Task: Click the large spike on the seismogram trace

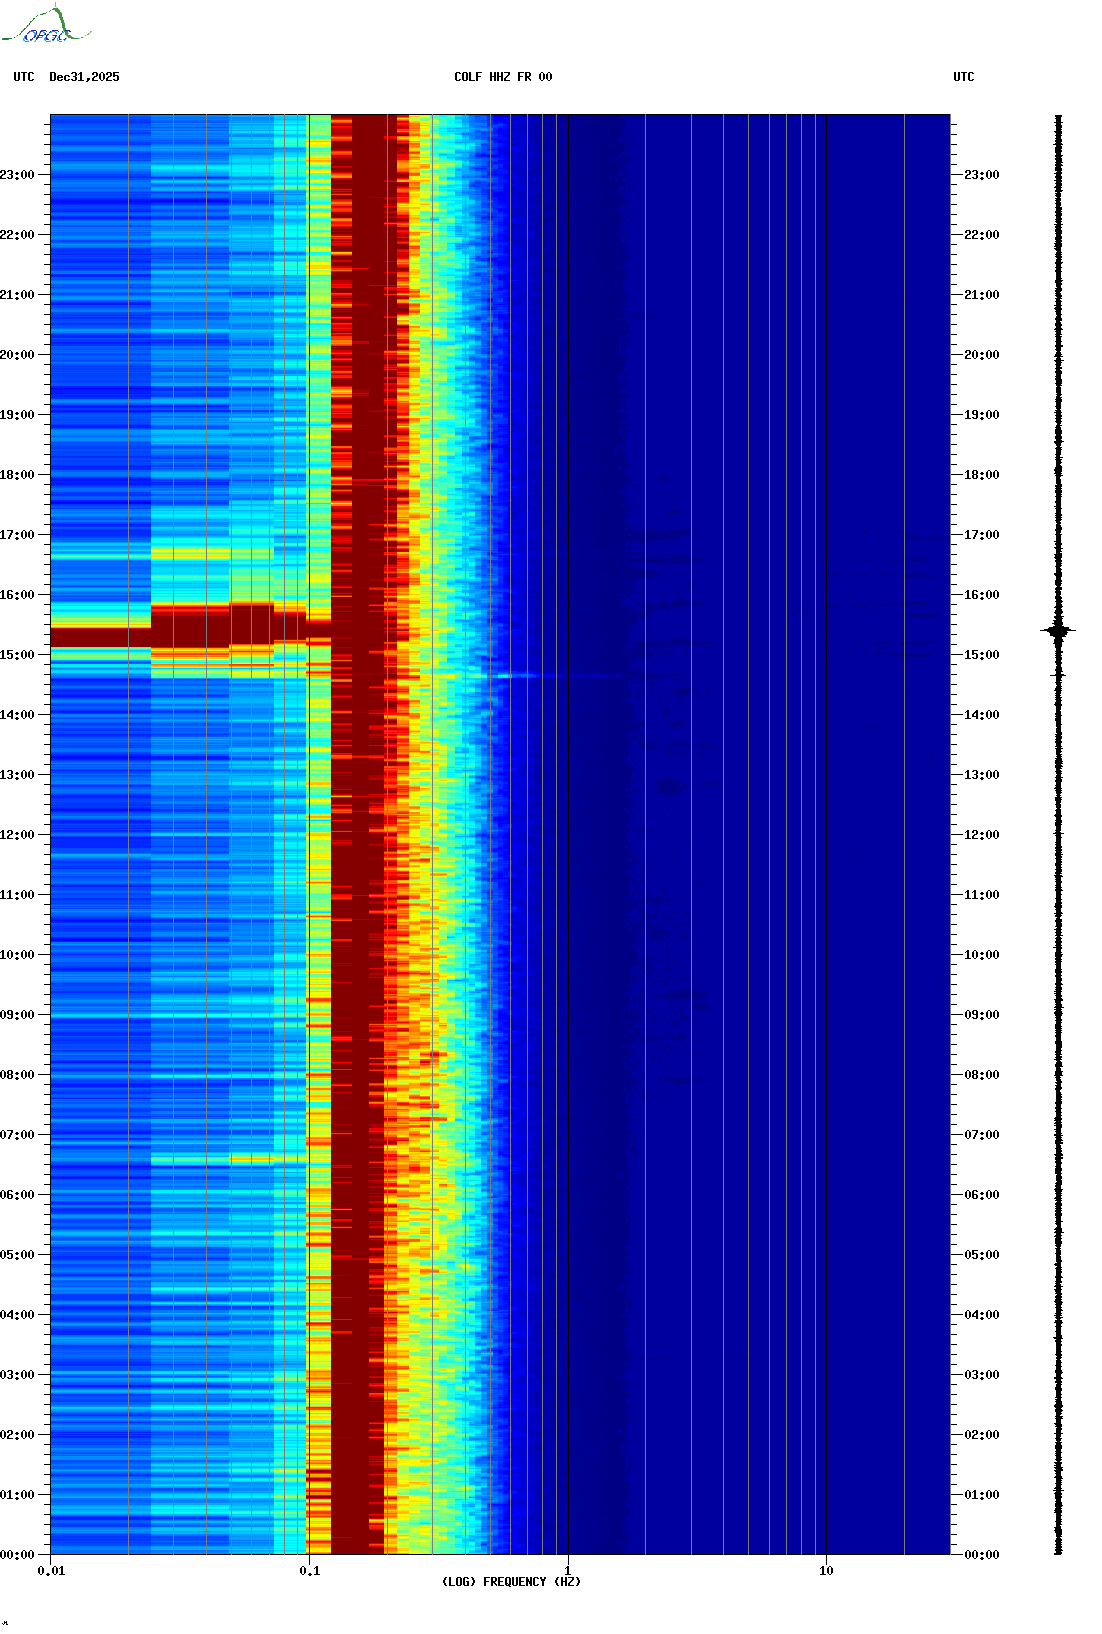Action: point(1058,631)
